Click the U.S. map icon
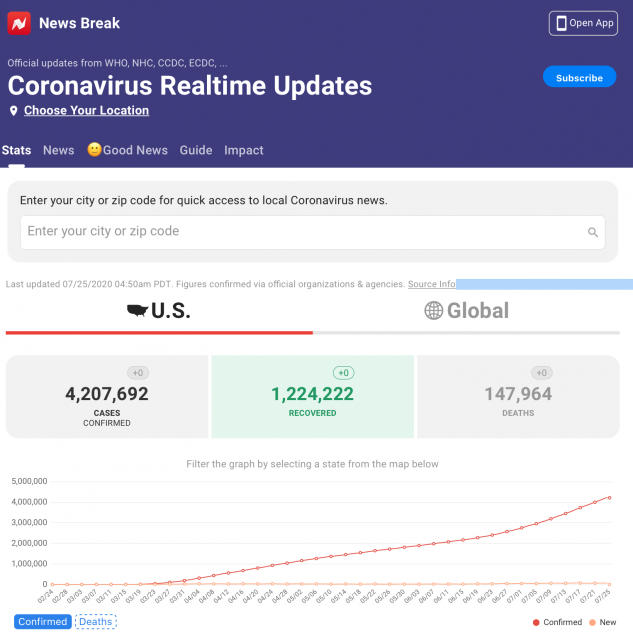The width and height of the screenshot is (633, 640). coord(136,311)
